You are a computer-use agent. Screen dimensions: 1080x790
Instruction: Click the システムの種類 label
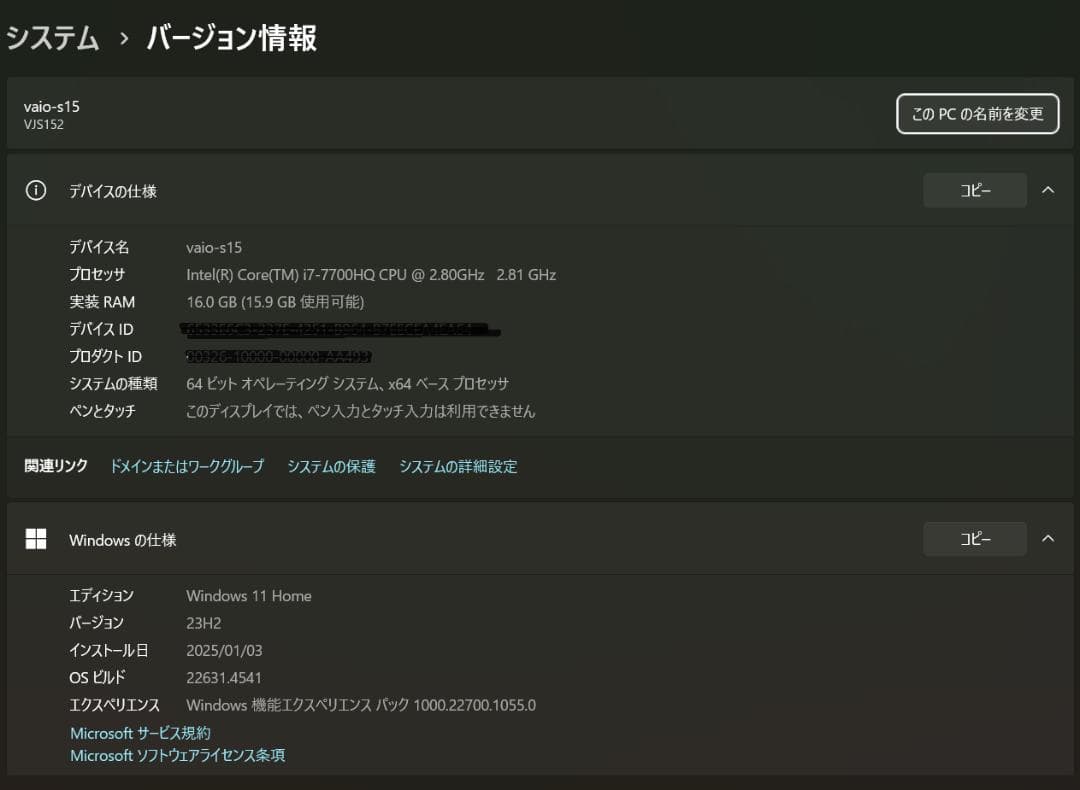click(113, 384)
